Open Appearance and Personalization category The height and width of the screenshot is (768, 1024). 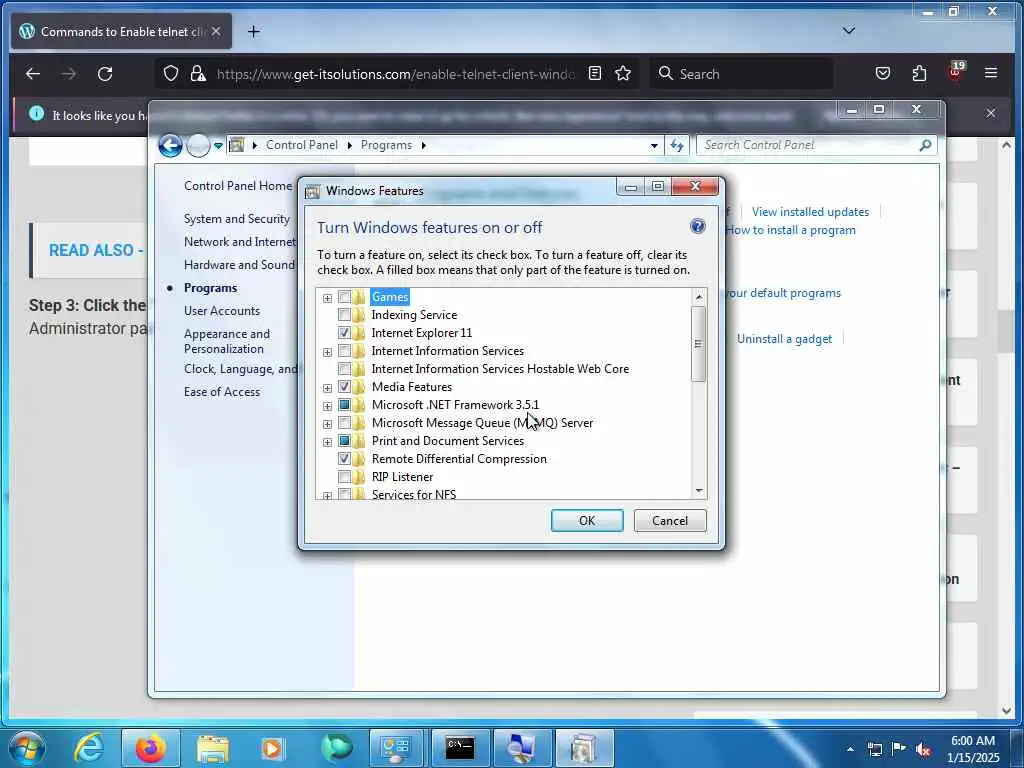pos(227,341)
